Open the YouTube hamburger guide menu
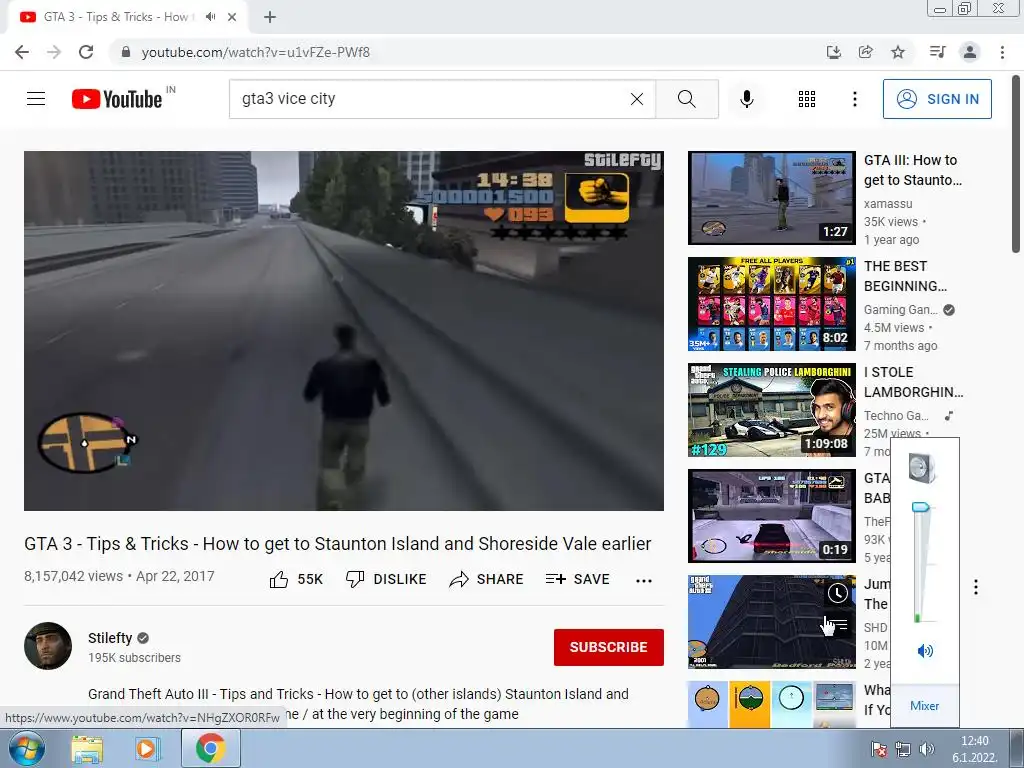 pos(36,99)
